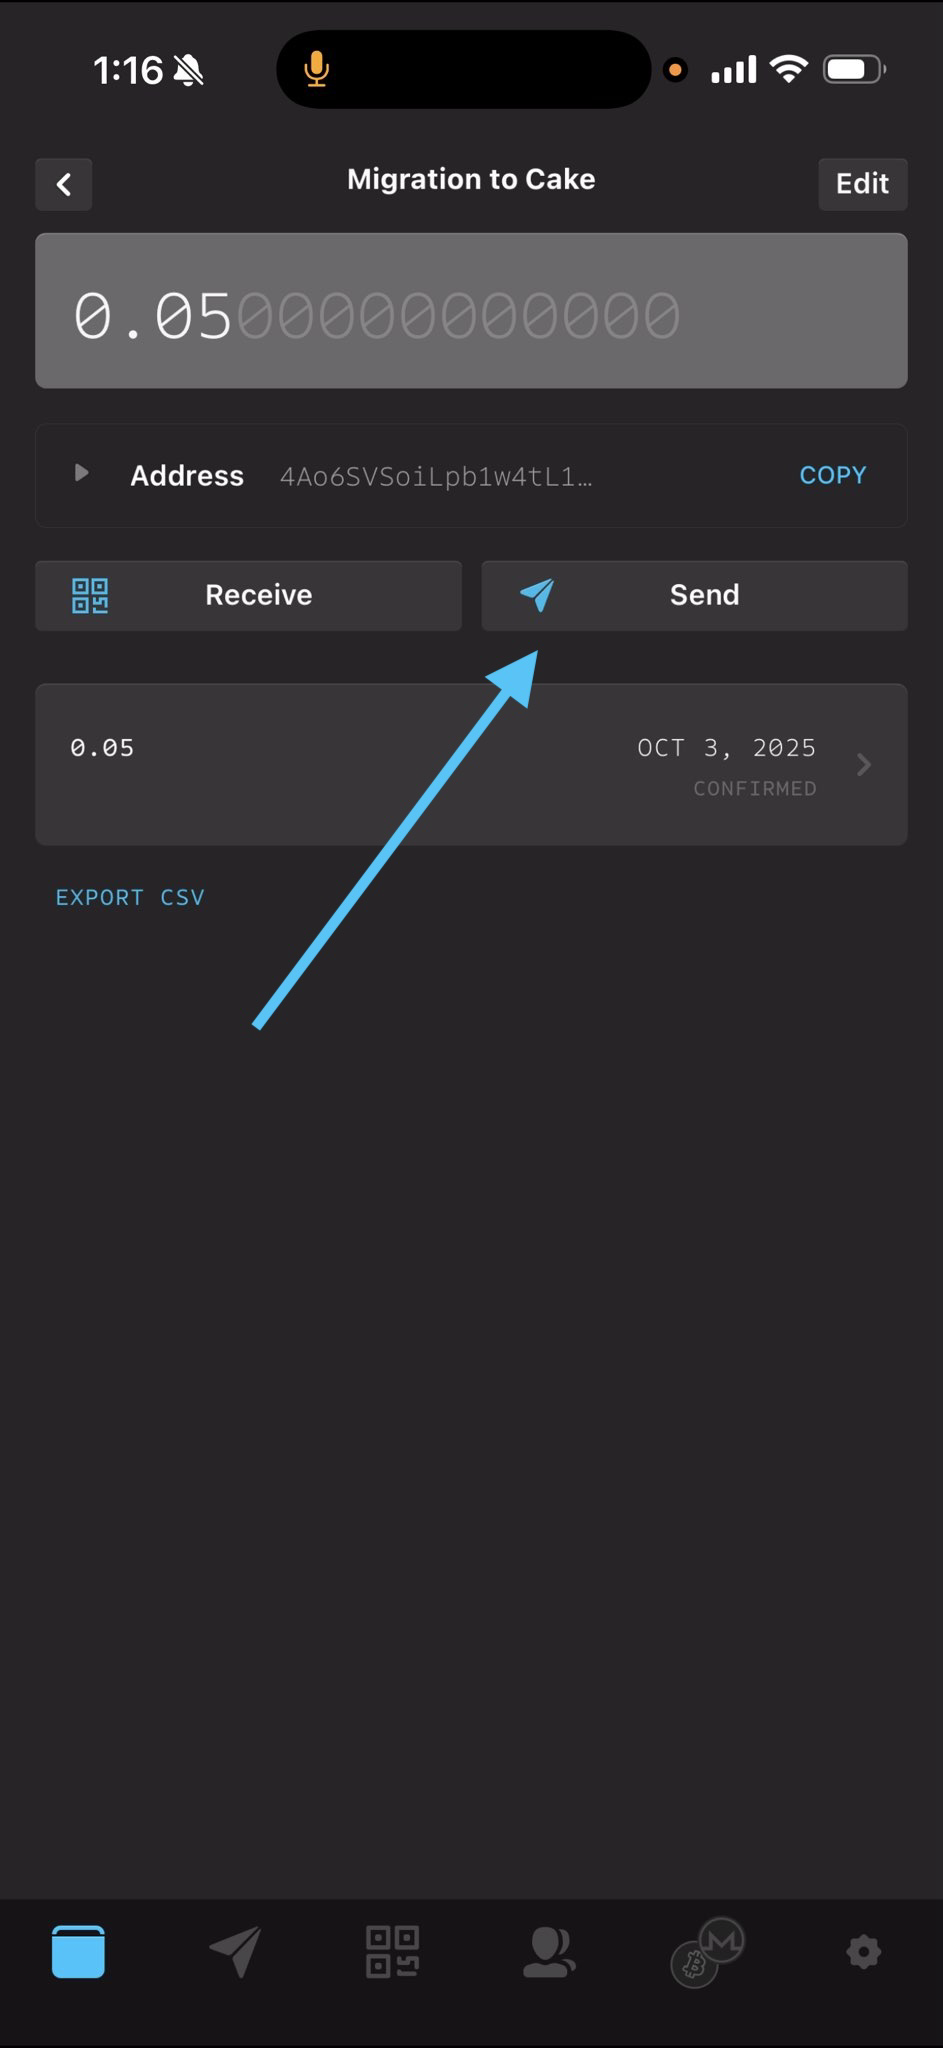The height and width of the screenshot is (2048, 943).
Task: Copy the wallet address
Action: pos(832,475)
